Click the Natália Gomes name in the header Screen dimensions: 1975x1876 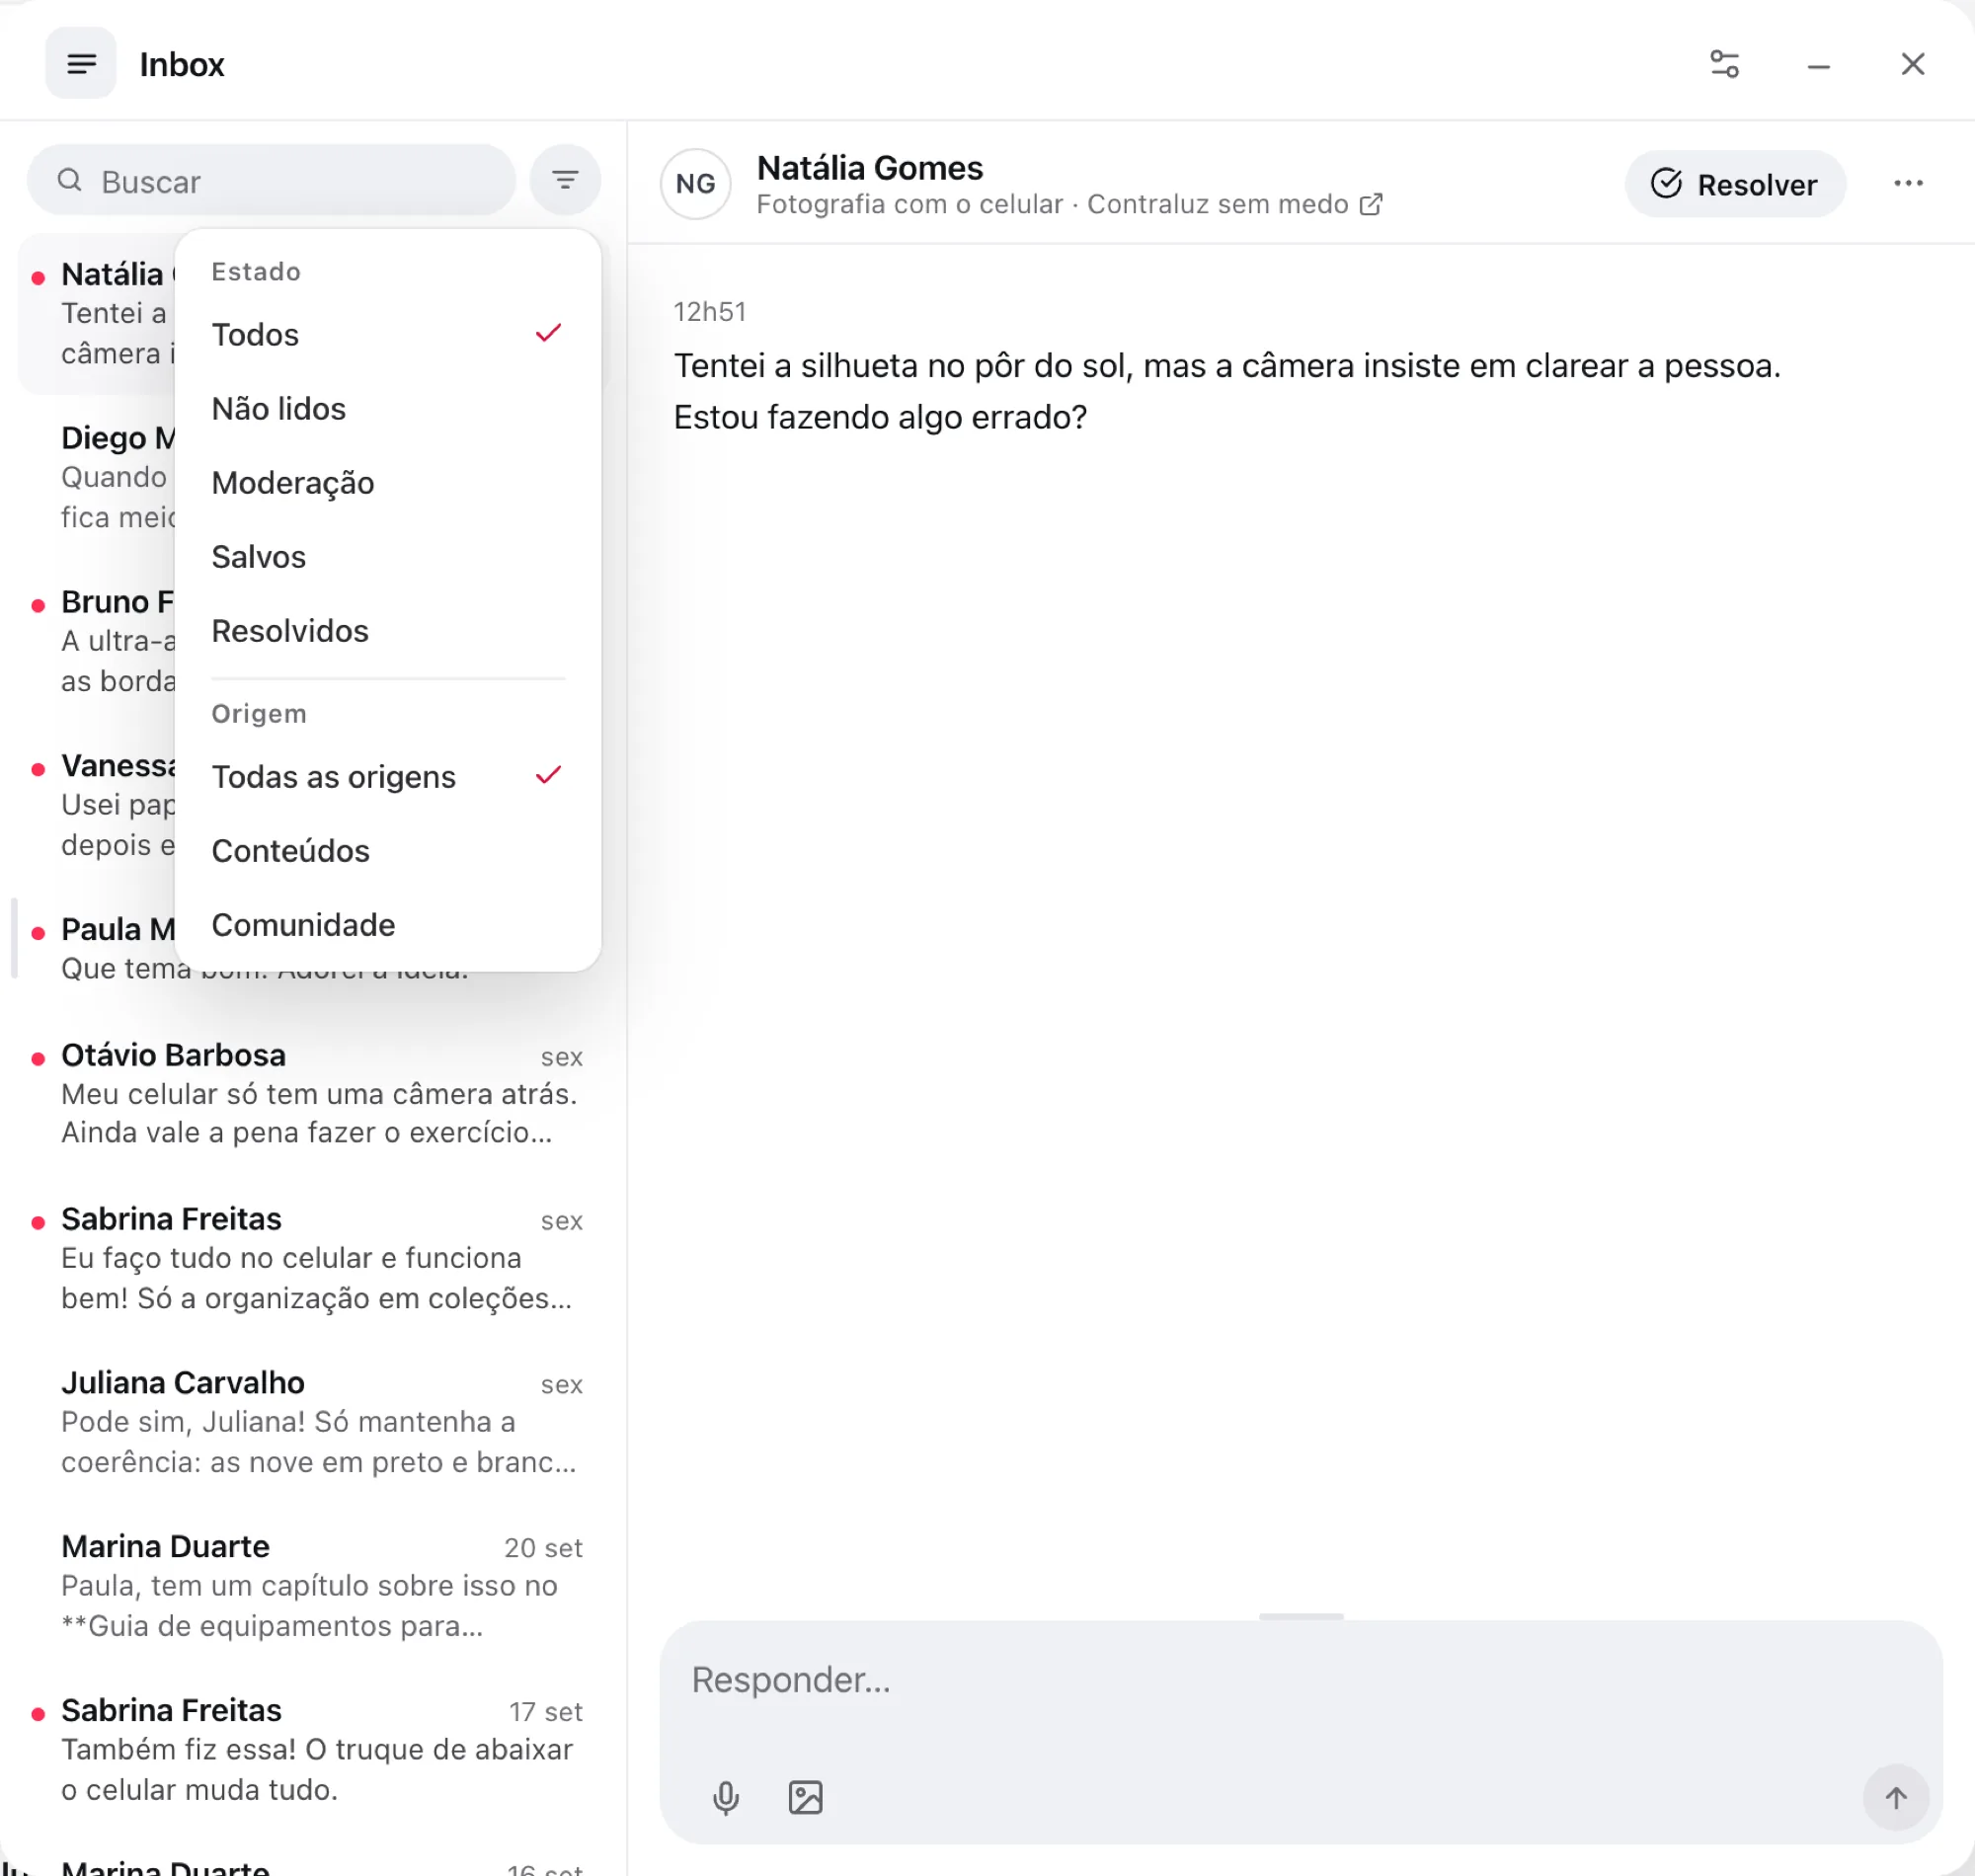coord(869,167)
